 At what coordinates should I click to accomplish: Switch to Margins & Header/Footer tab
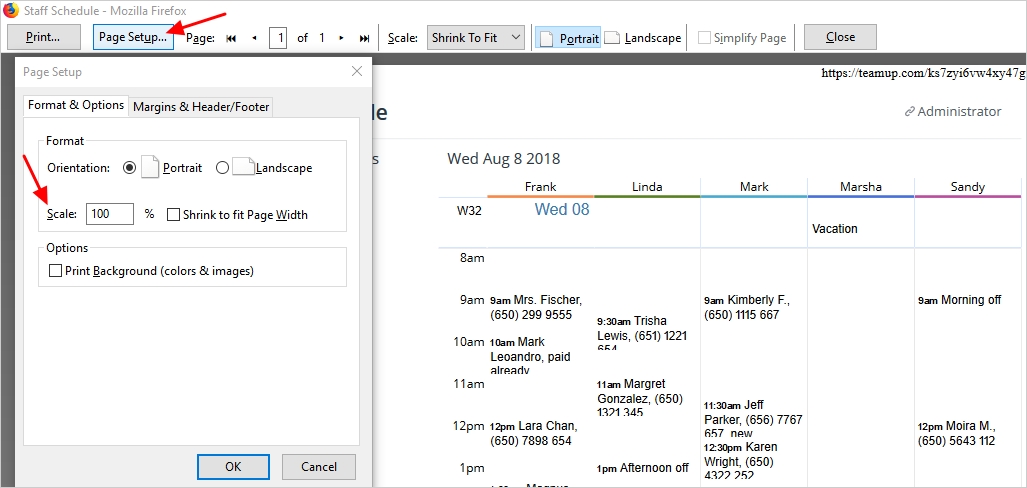point(201,107)
